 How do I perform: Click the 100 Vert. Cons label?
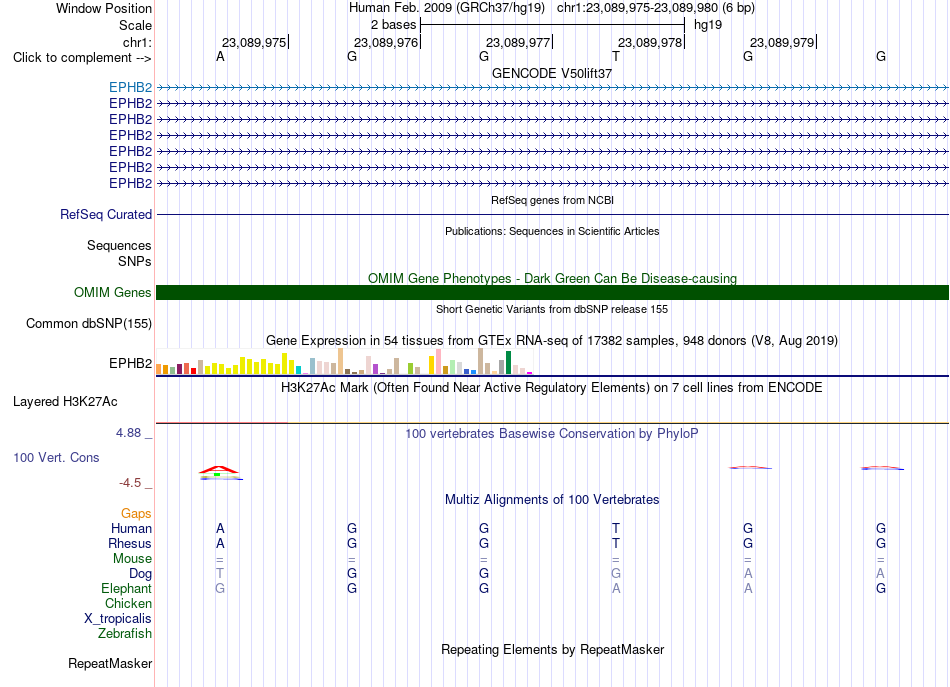click(56, 457)
